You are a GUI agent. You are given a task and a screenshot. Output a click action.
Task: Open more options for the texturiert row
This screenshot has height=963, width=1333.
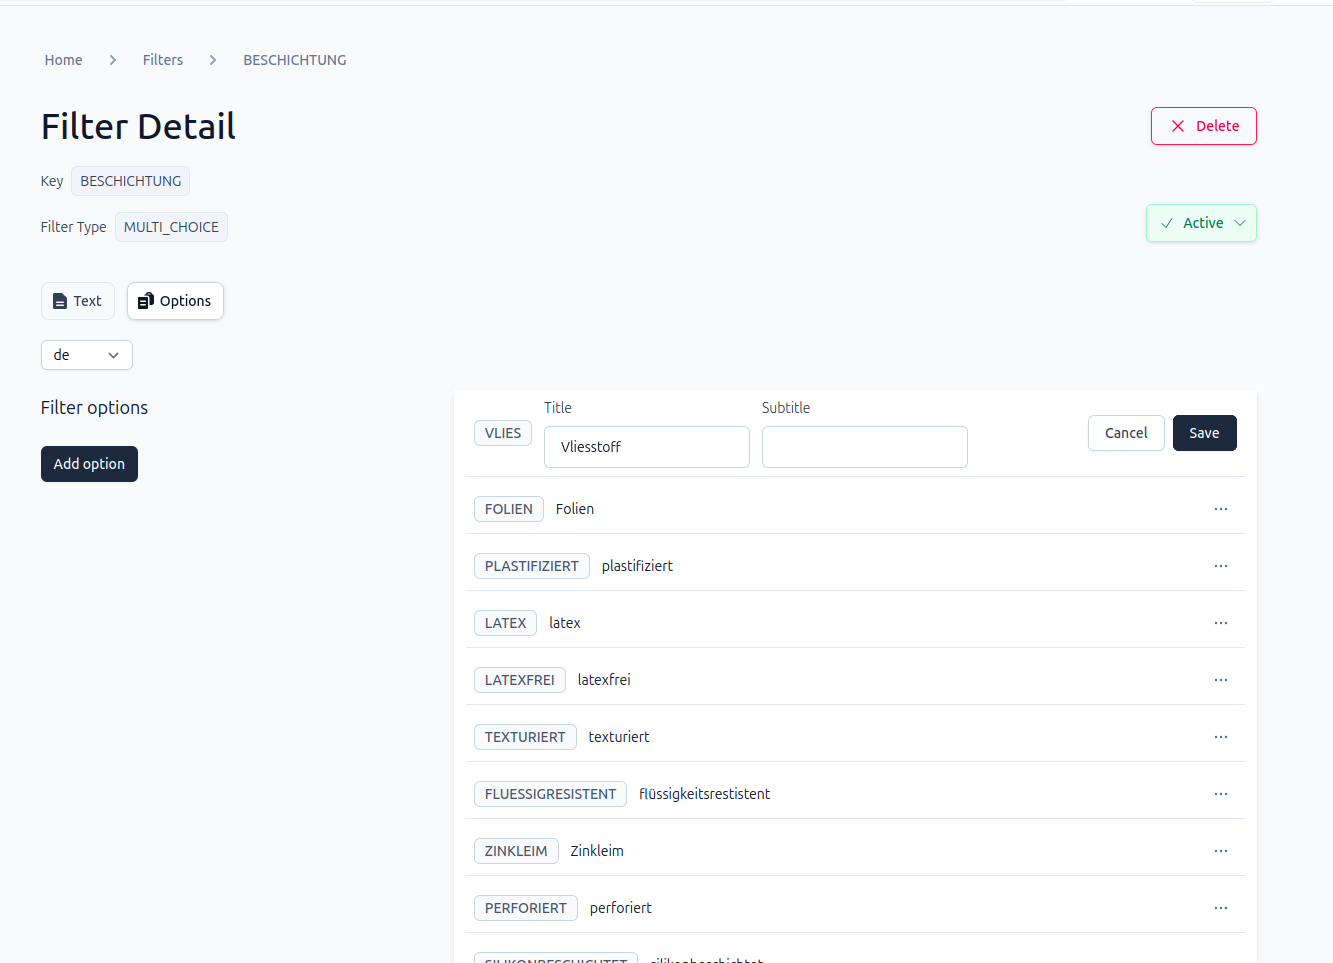click(x=1220, y=737)
